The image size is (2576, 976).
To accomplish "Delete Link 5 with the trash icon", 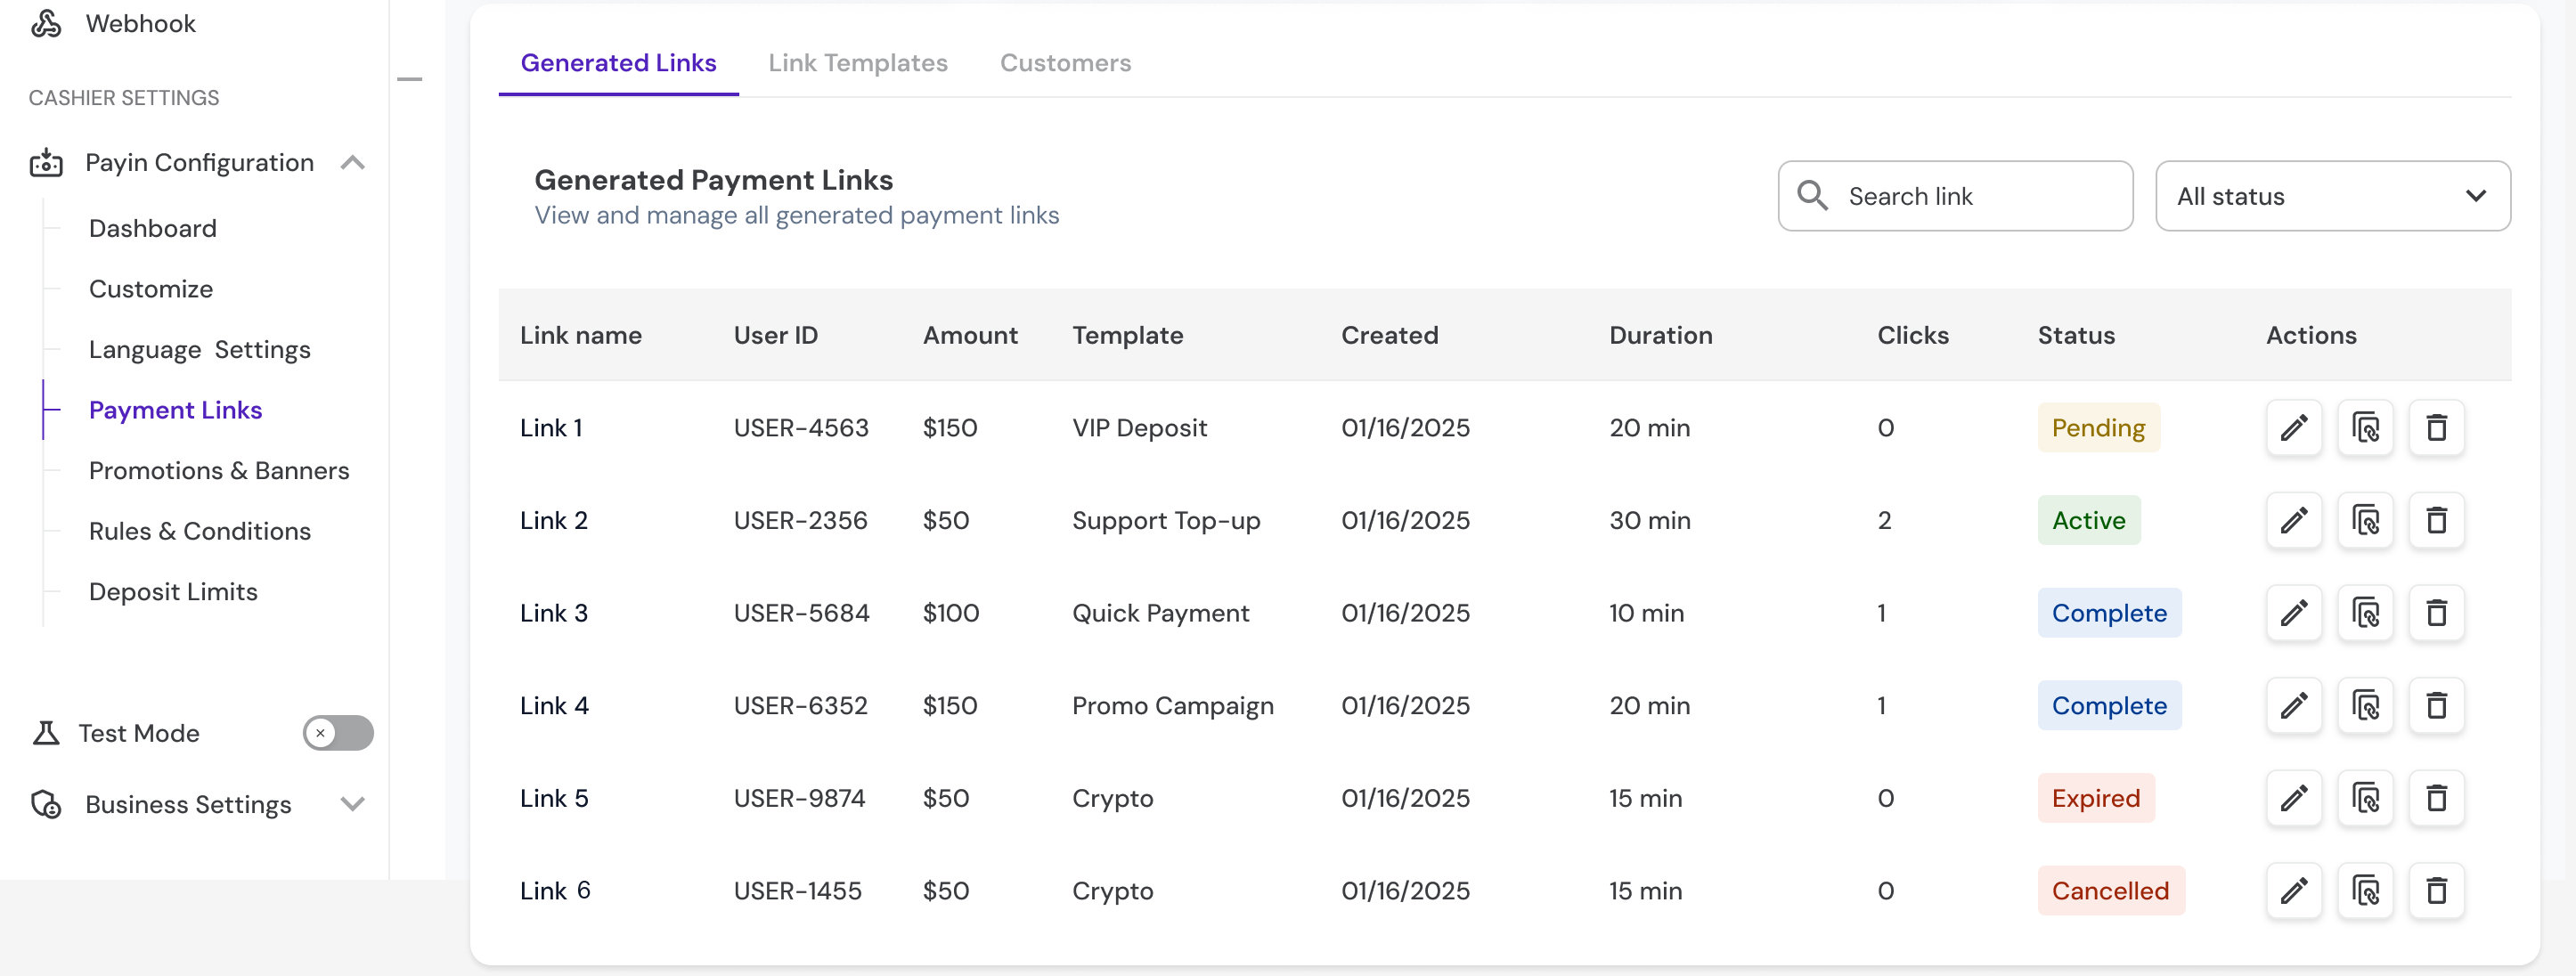I will pyautogui.click(x=2436, y=798).
